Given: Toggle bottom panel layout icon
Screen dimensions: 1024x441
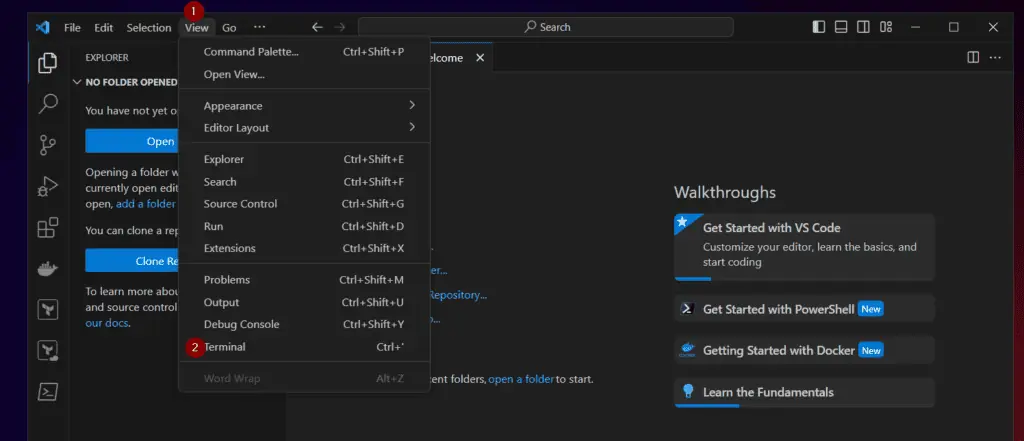Looking at the screenshot, I should 841,27.
